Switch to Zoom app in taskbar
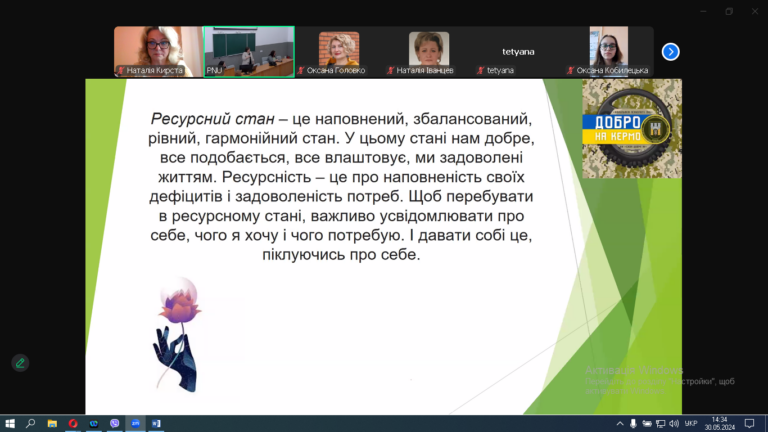Screen dimensions: 768x432 tap(136, 424)
